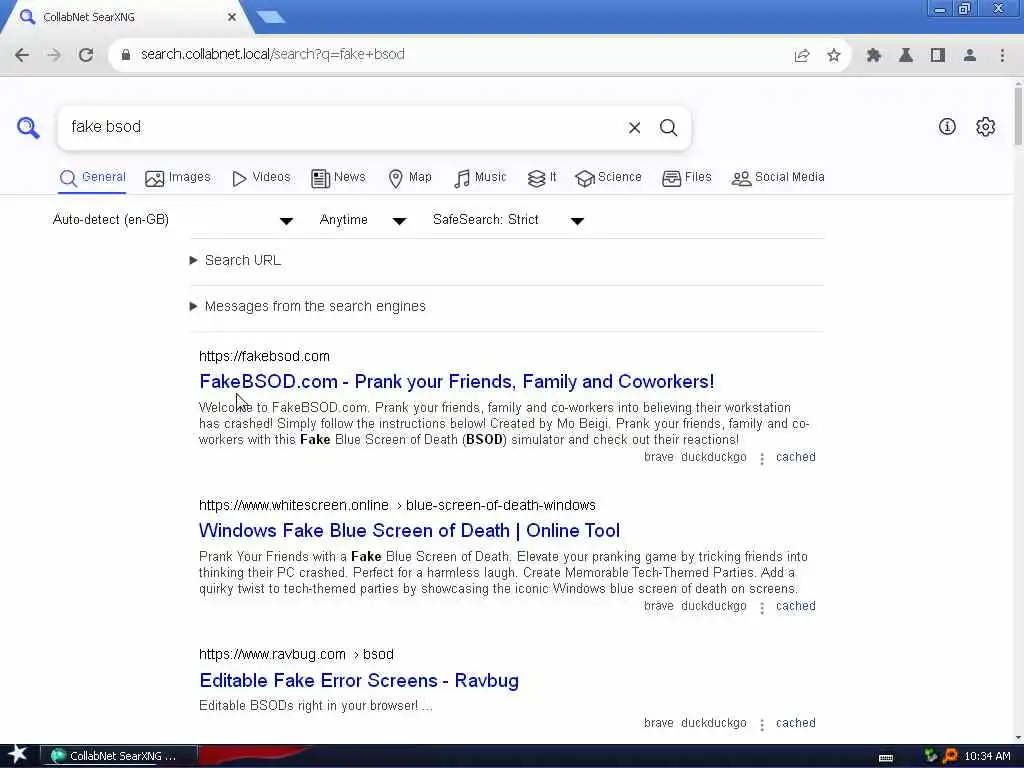
Task: Switch to the Music tab
Action: 480,178
